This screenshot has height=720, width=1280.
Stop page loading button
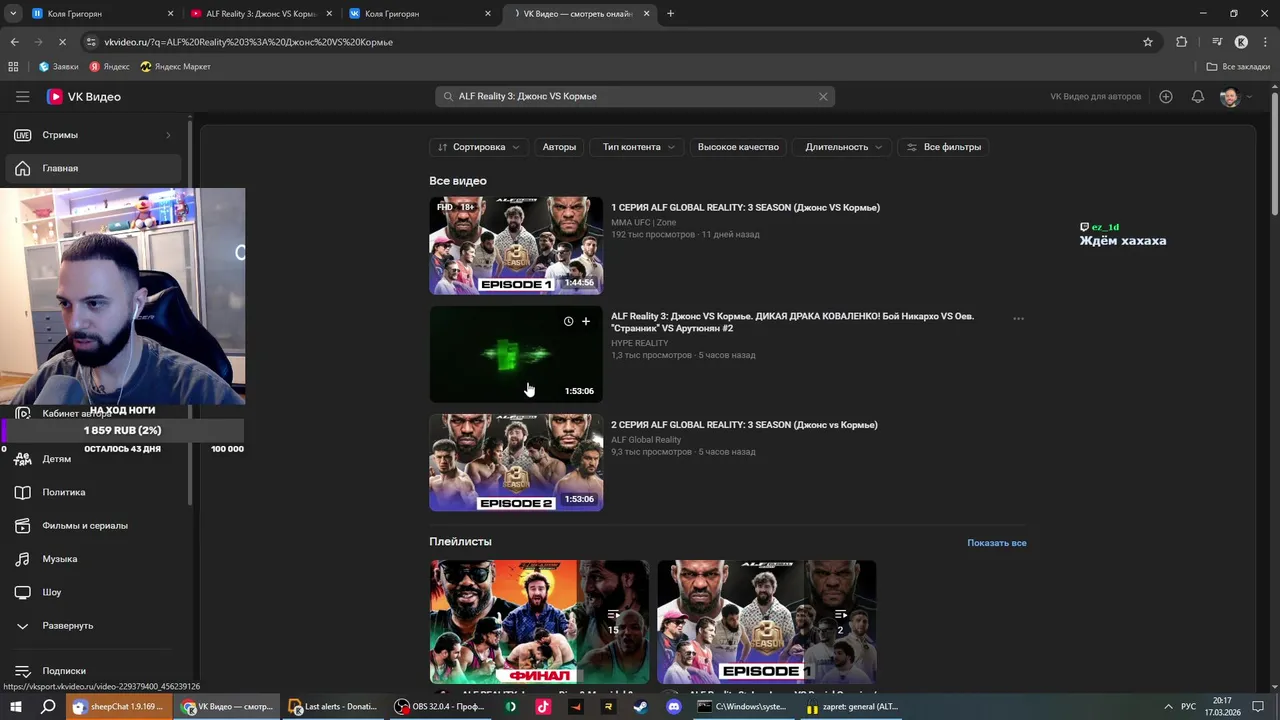(x=61, y=42)
